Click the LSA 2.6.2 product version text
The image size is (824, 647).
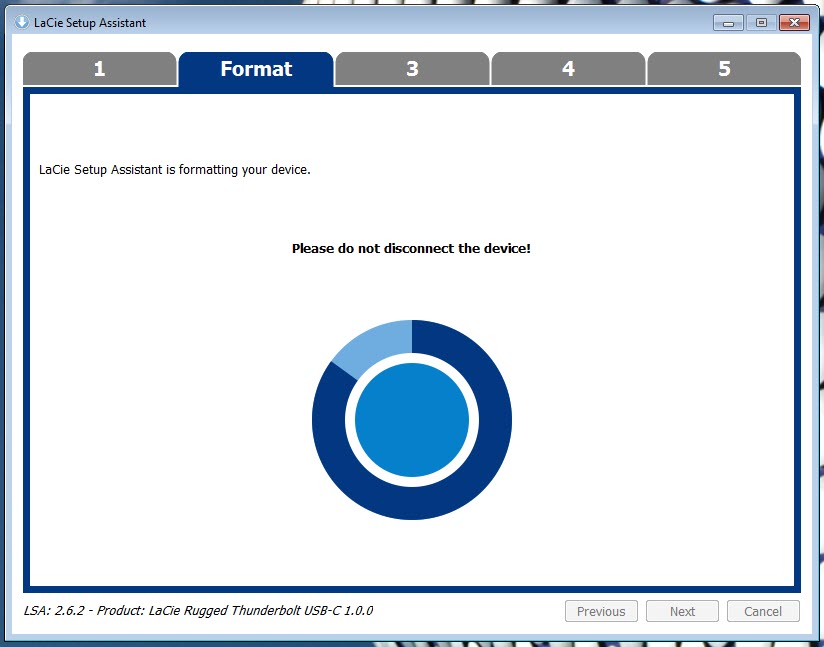click(198, 611)
